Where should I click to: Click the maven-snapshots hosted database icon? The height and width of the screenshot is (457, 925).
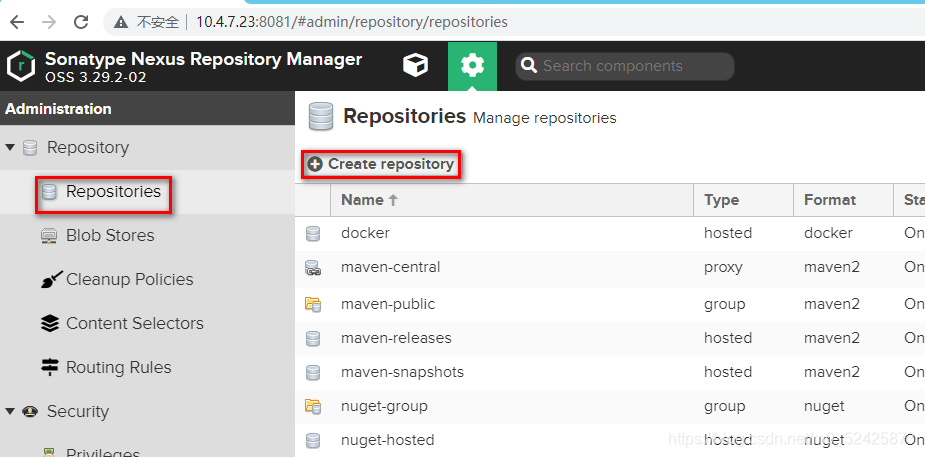[x=313, y=373]
